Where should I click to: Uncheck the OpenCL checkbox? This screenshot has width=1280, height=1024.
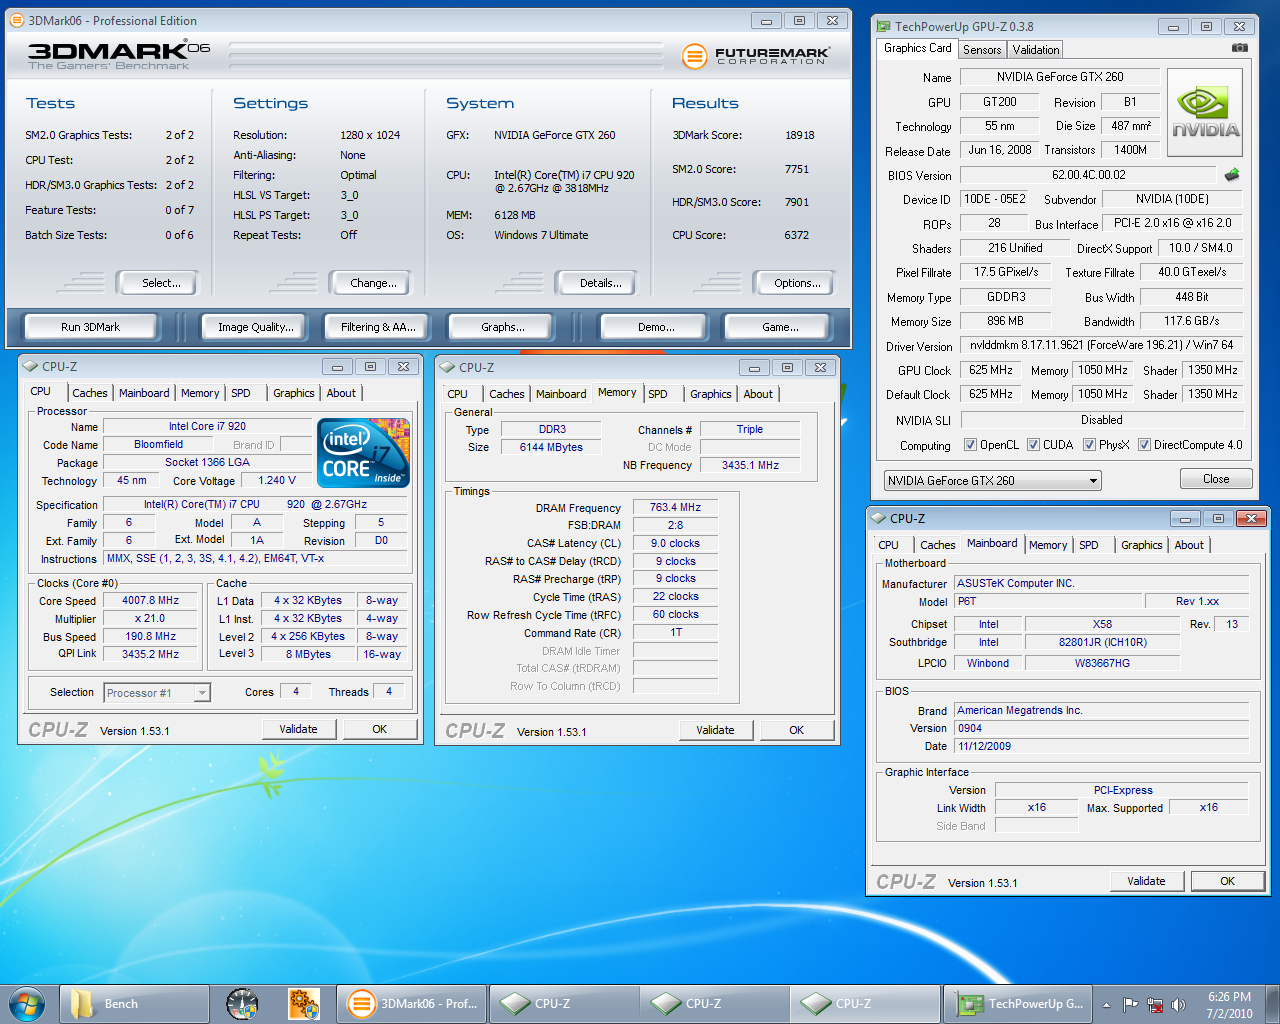click(970, 445)
